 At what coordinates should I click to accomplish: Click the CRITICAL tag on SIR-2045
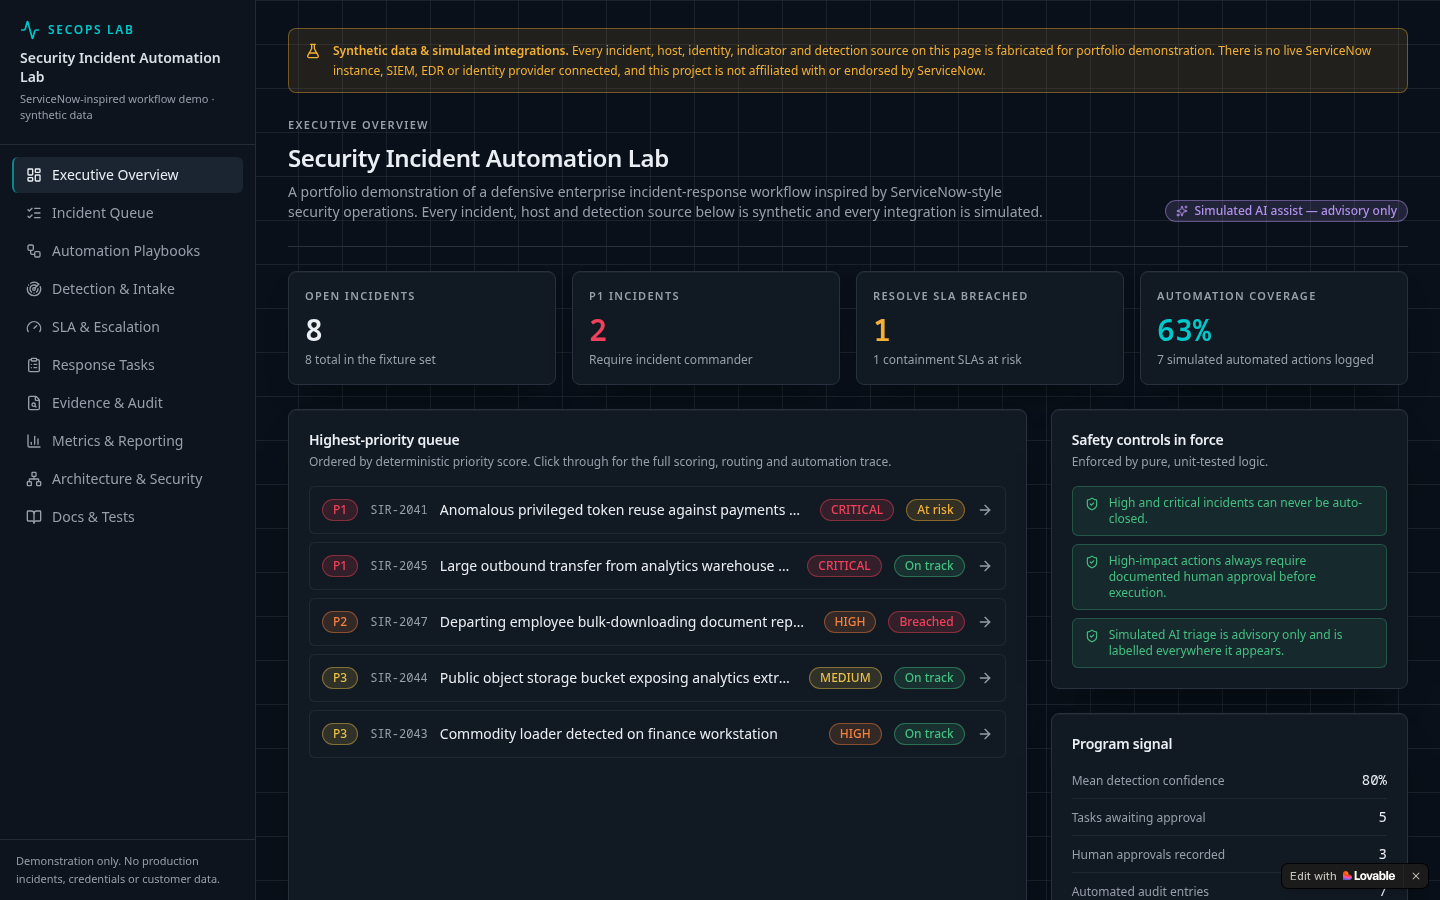pyautogui.click(x=844, y=566)
